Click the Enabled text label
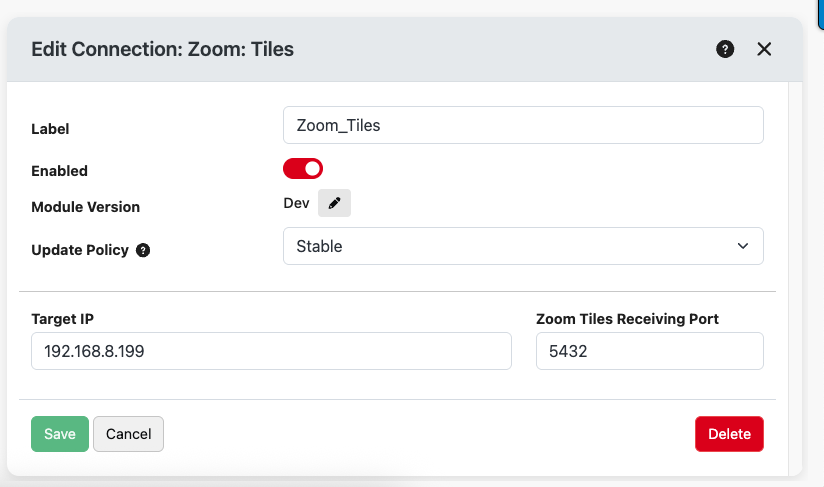Screen dimensions: 824x487 pos(59,171)
